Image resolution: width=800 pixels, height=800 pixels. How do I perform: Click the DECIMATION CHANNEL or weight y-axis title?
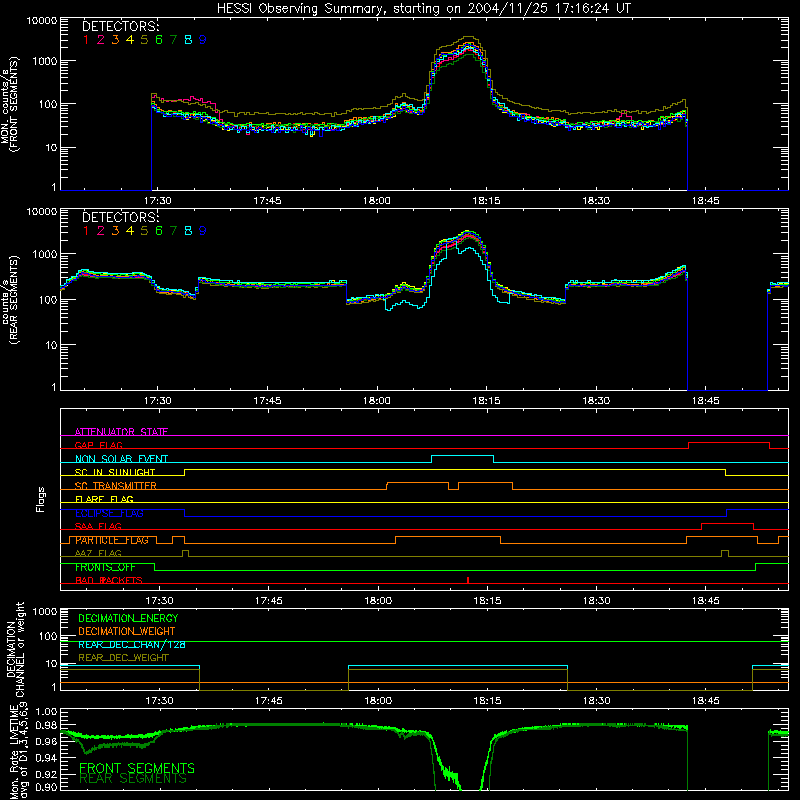click(15, 649)
